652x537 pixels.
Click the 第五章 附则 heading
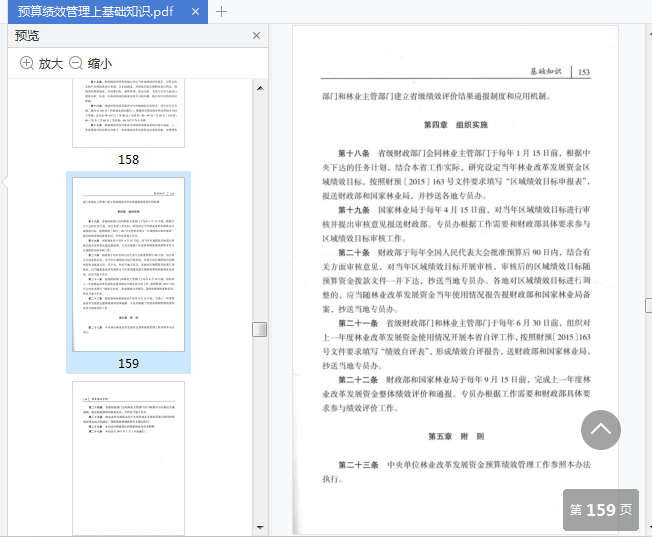[x=456, y=436]
